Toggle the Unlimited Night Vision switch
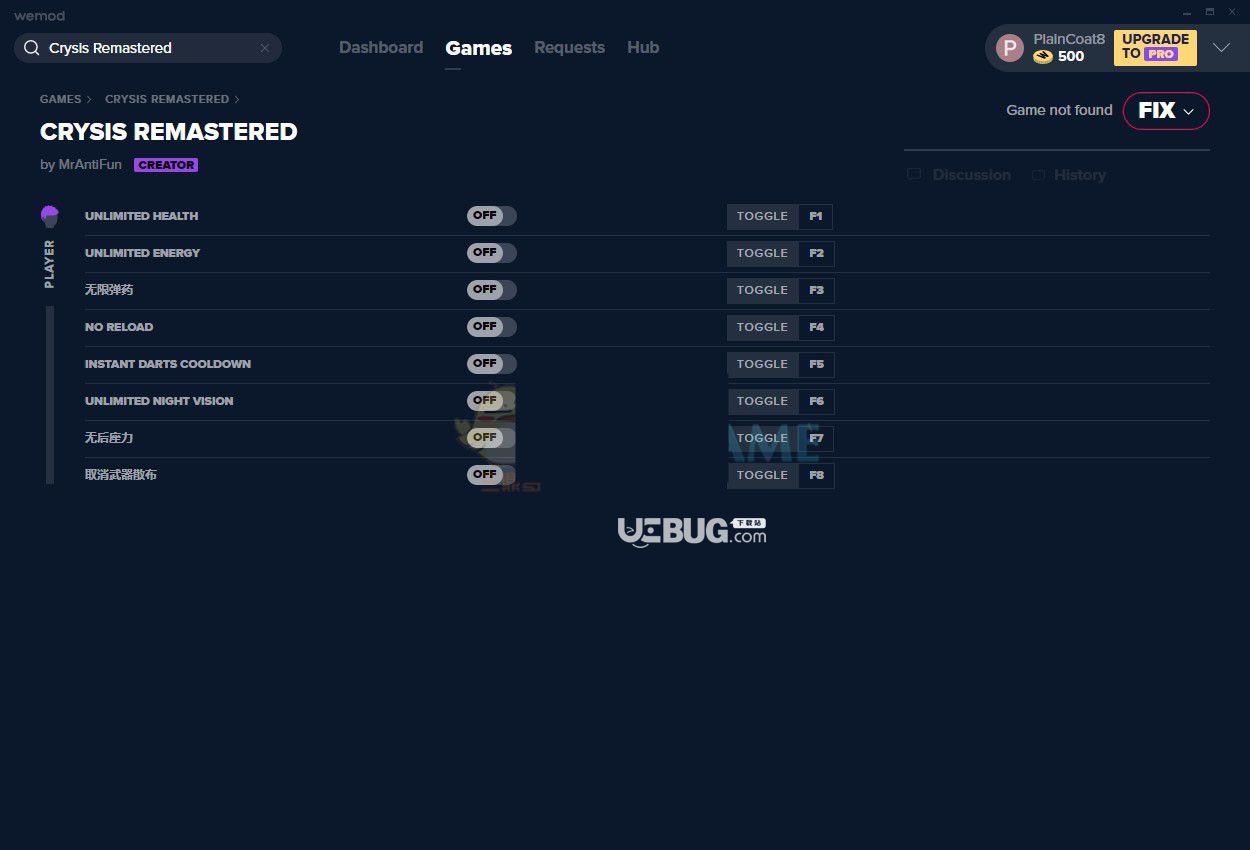Image resolution: width=1250 pixels, height=850 pixels. (x=492, y=401)
